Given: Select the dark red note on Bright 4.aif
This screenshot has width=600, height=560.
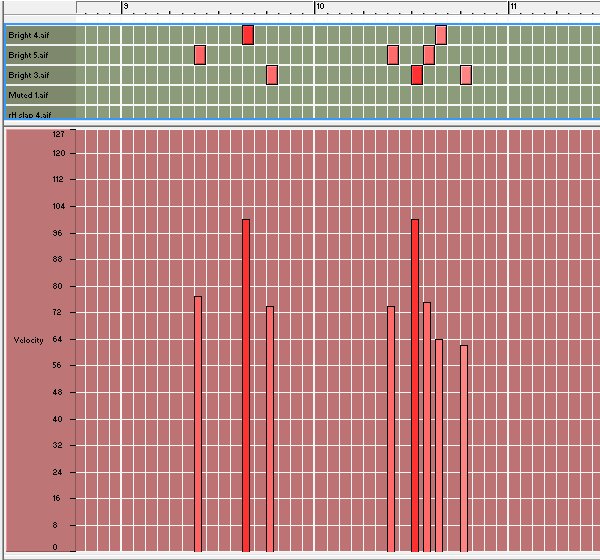Looking at the screenshot, I should (247, 35).
